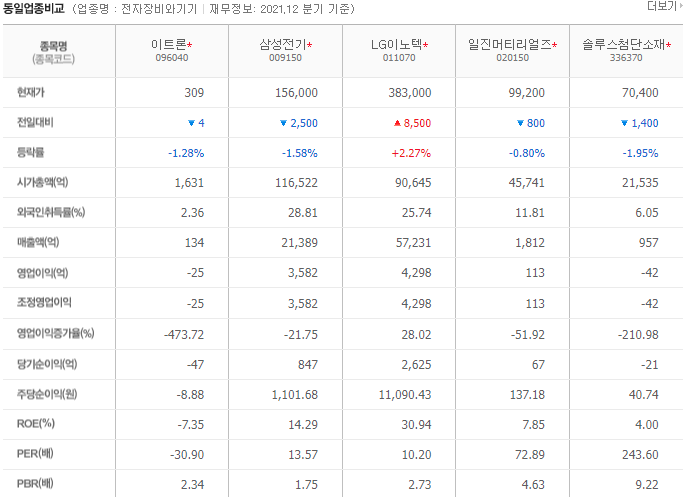Click PBR value 9.22

pyautogui.click(x=646, y=485)
